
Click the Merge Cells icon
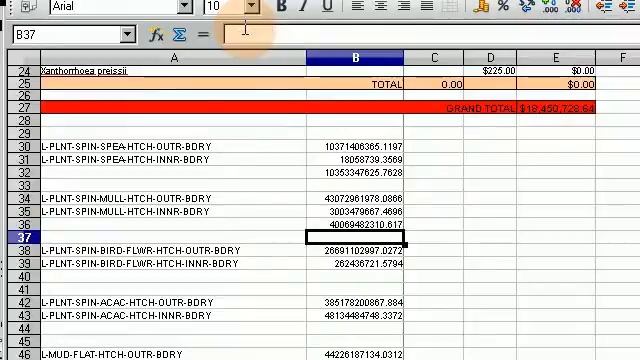[x=450, y=6]
